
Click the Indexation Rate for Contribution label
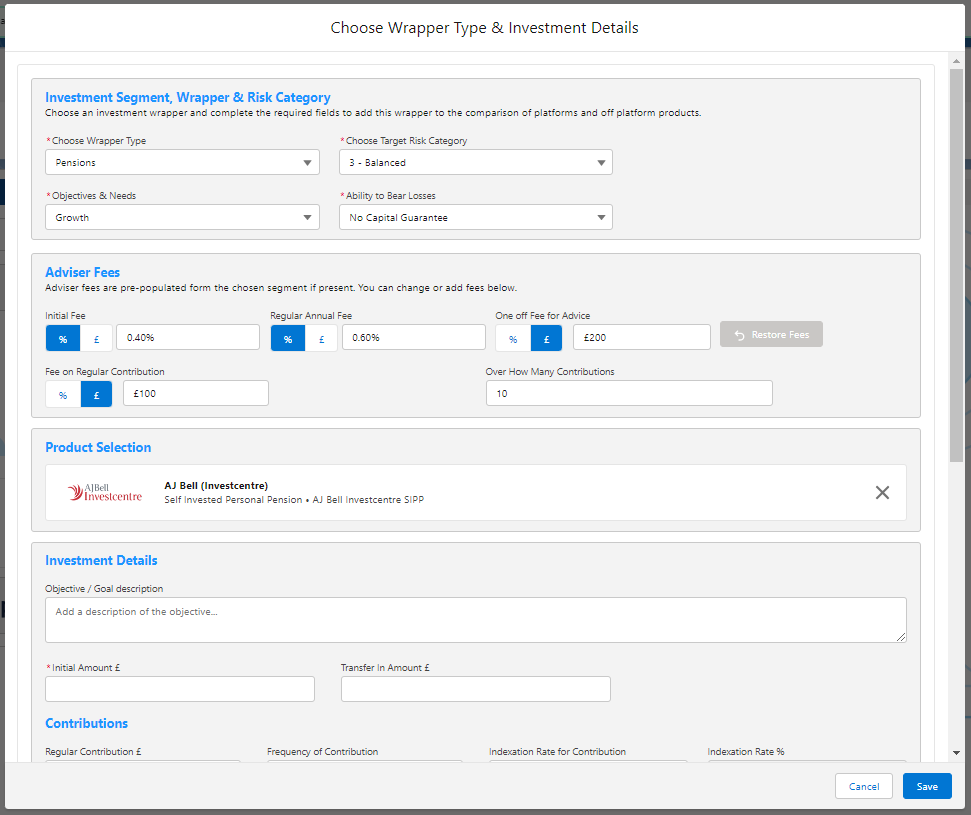click(x=557, y=751)
